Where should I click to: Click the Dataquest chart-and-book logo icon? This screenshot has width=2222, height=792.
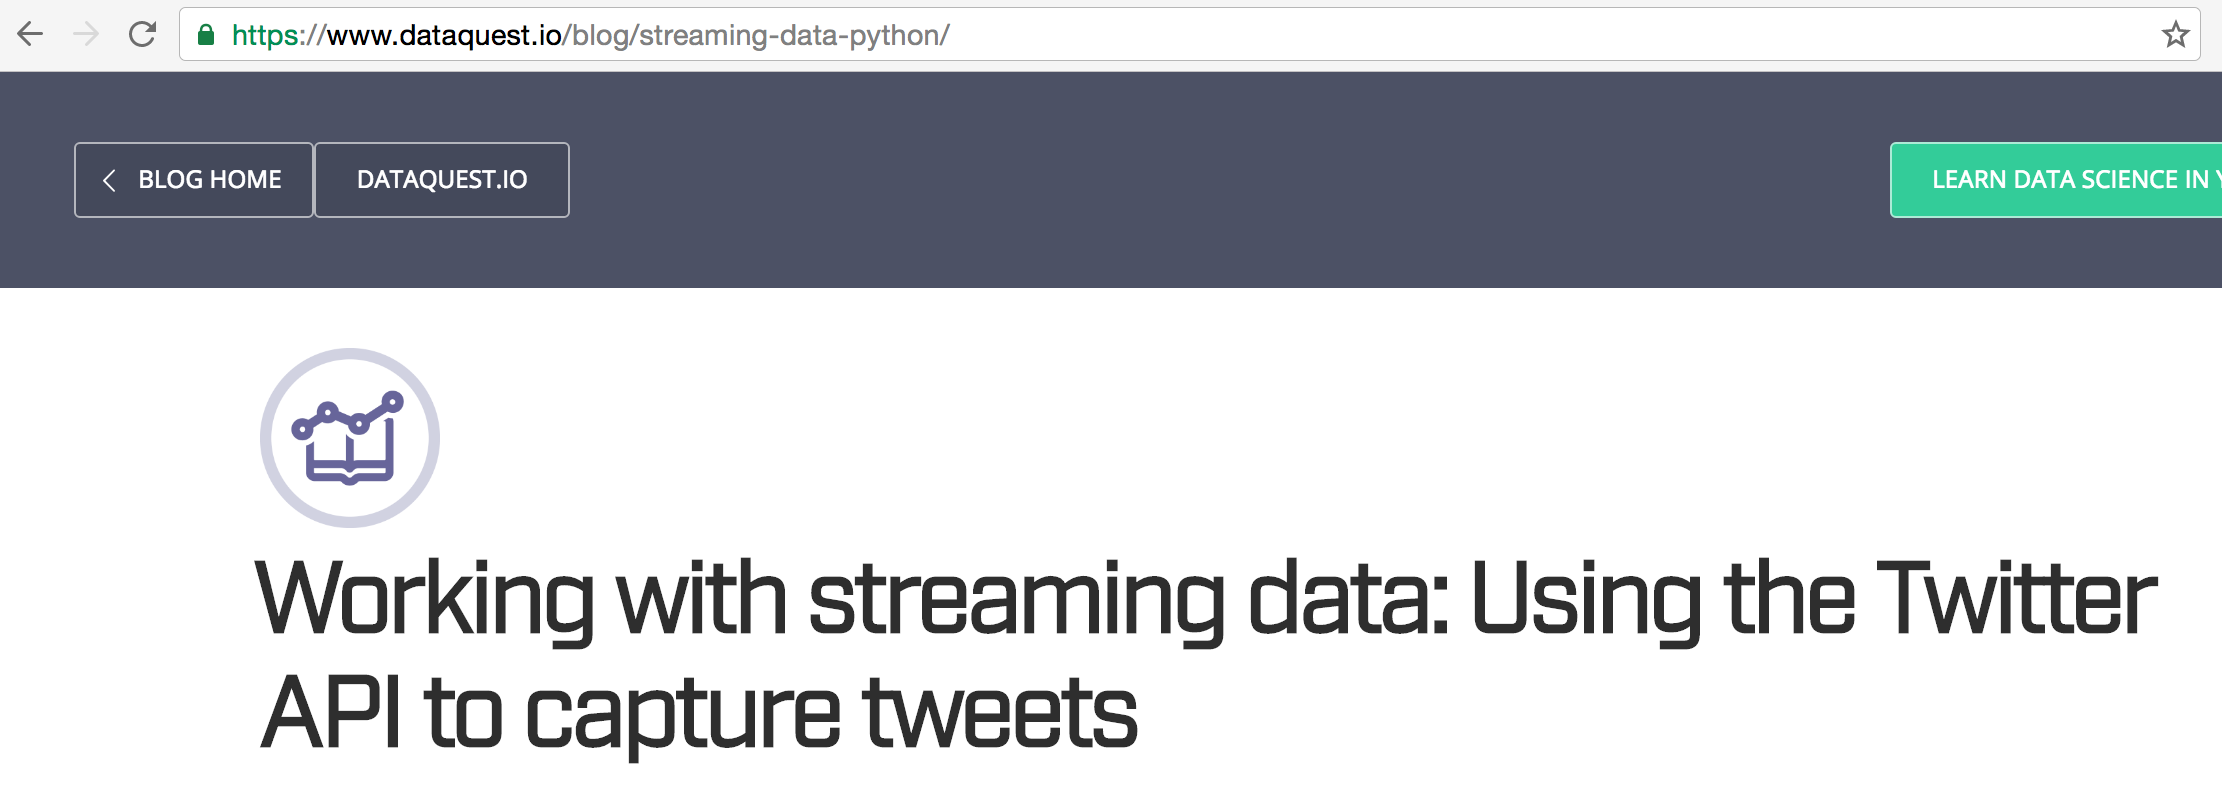(350, 438)
